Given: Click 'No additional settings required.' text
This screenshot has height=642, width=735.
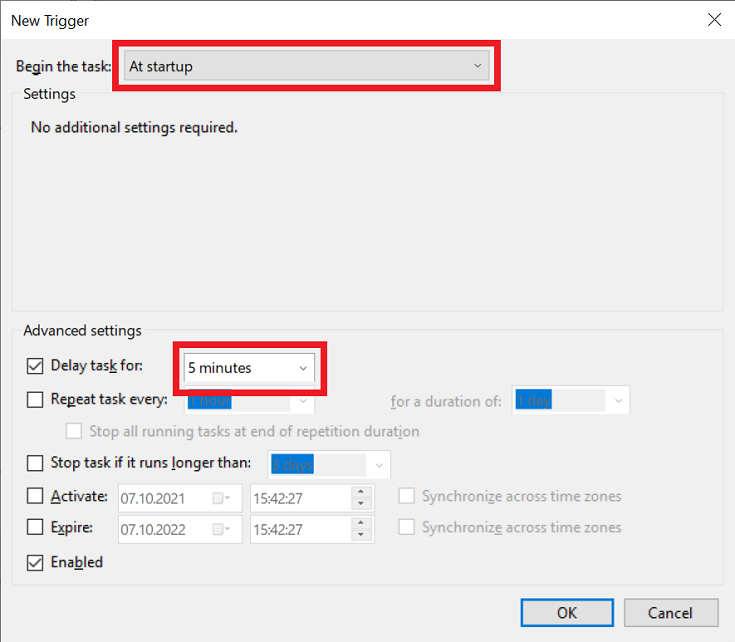Looking at the screenshot, I should coord(134,127).
